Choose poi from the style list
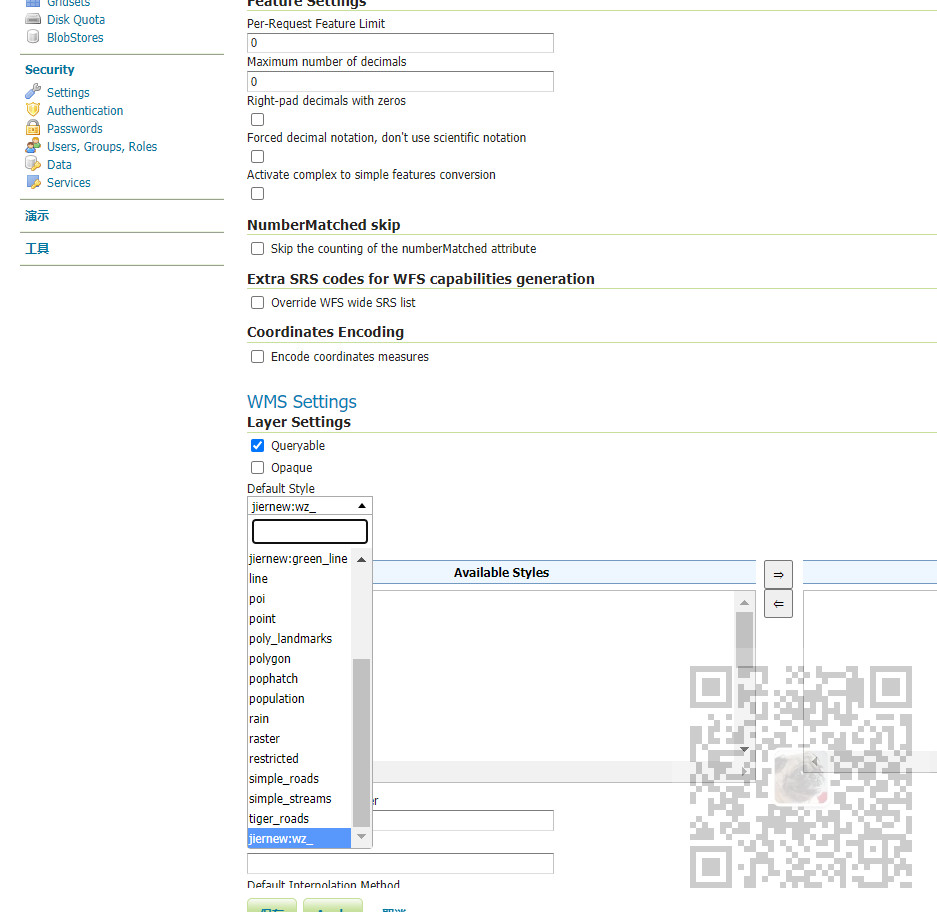Image resolution: width=937 pixels, height=912 pixels. point(299,599)
